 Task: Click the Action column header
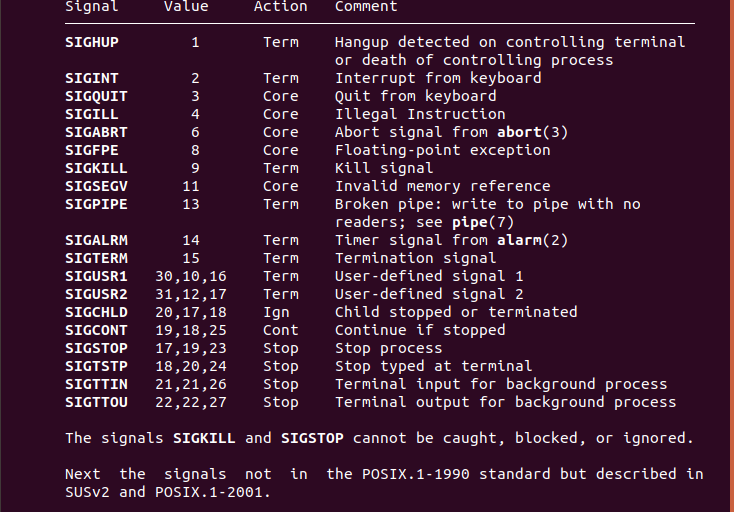[x=281, y=7]
